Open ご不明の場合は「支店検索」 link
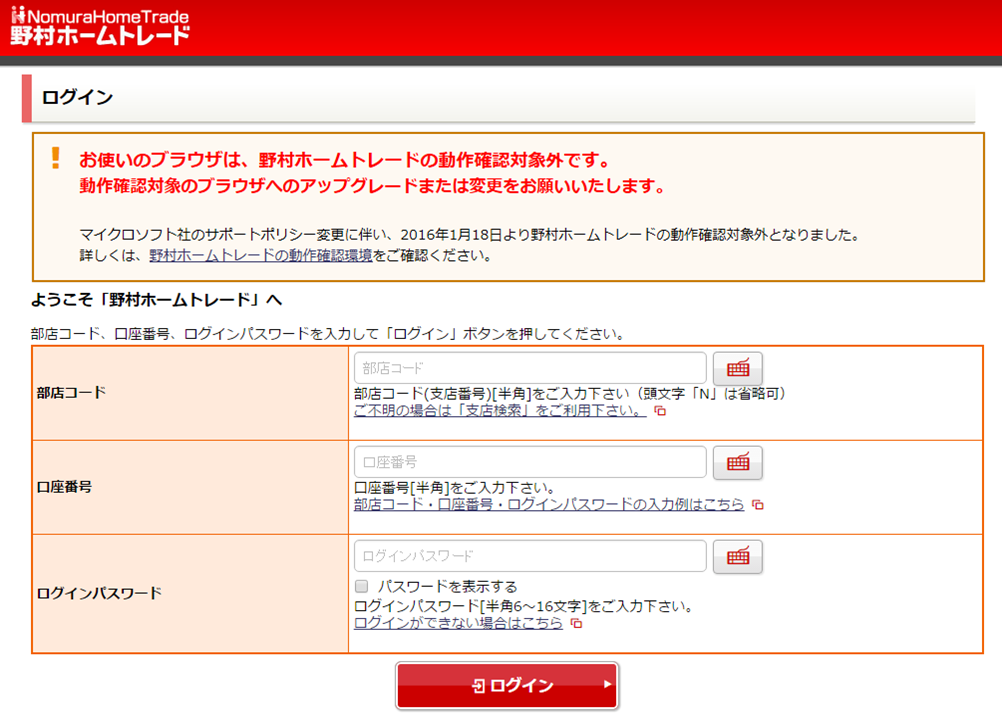This screenshot has width=1002, height=716. point(500,411)
